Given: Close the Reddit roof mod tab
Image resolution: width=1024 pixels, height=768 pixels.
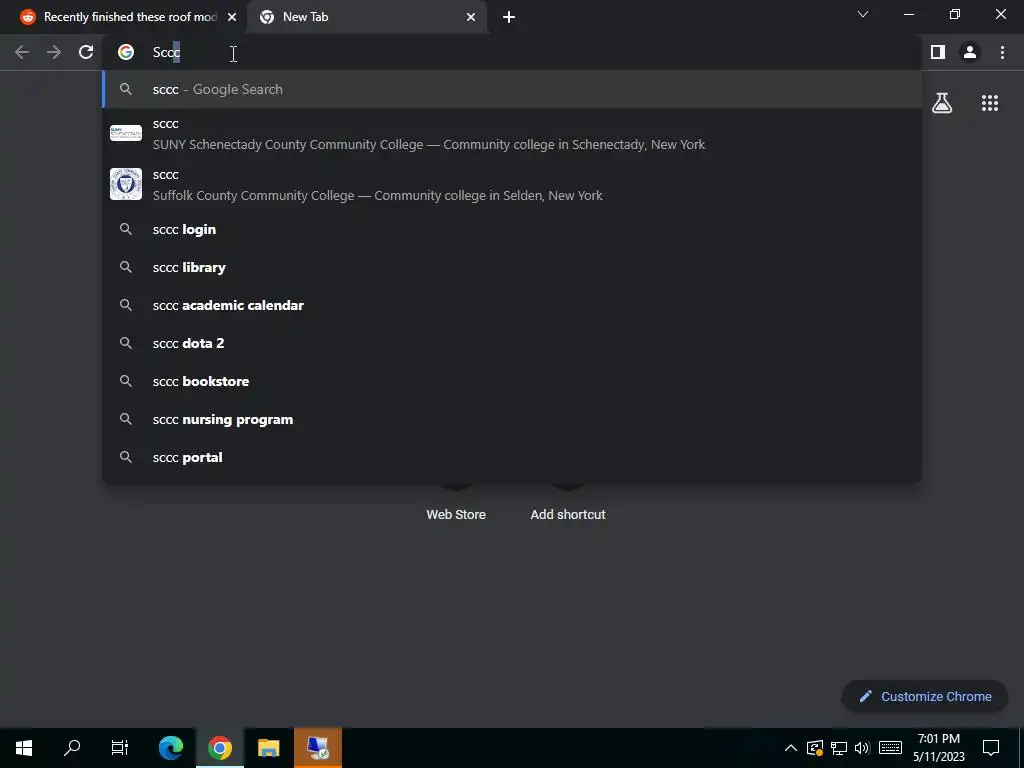Looking at the screenshot, I should 232,17.
